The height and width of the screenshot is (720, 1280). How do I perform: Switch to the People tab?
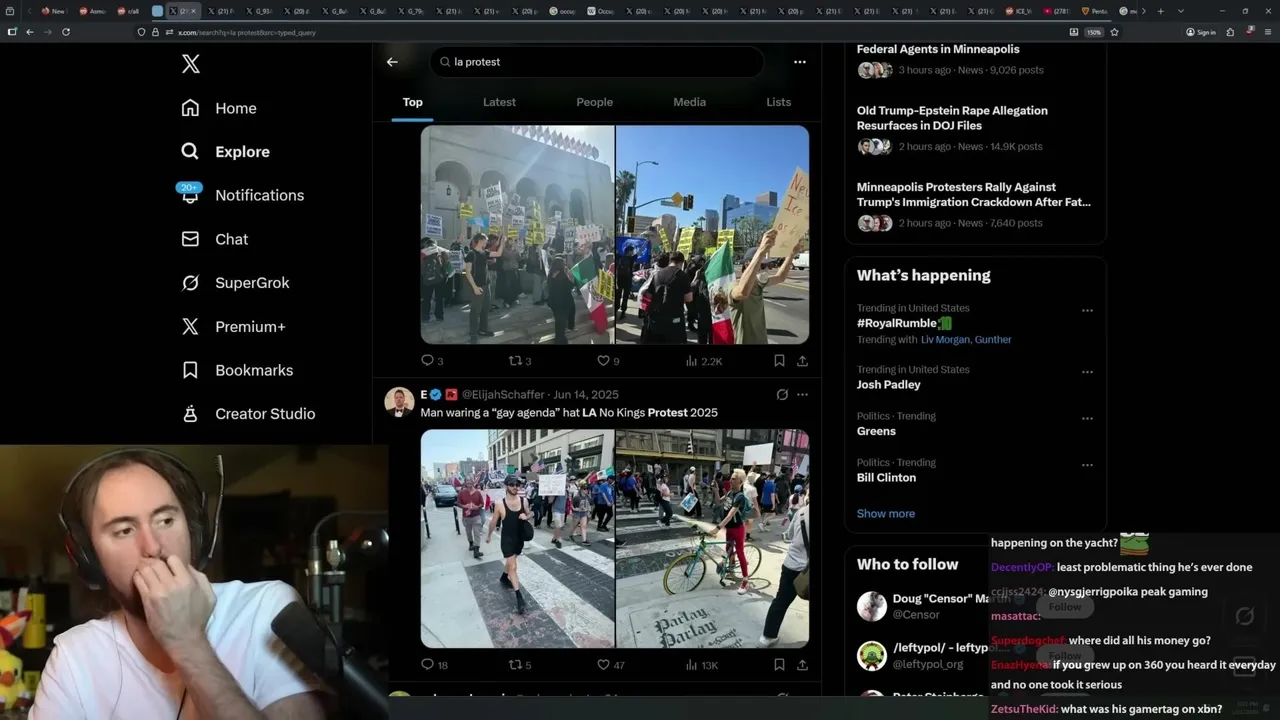point(594,102)
